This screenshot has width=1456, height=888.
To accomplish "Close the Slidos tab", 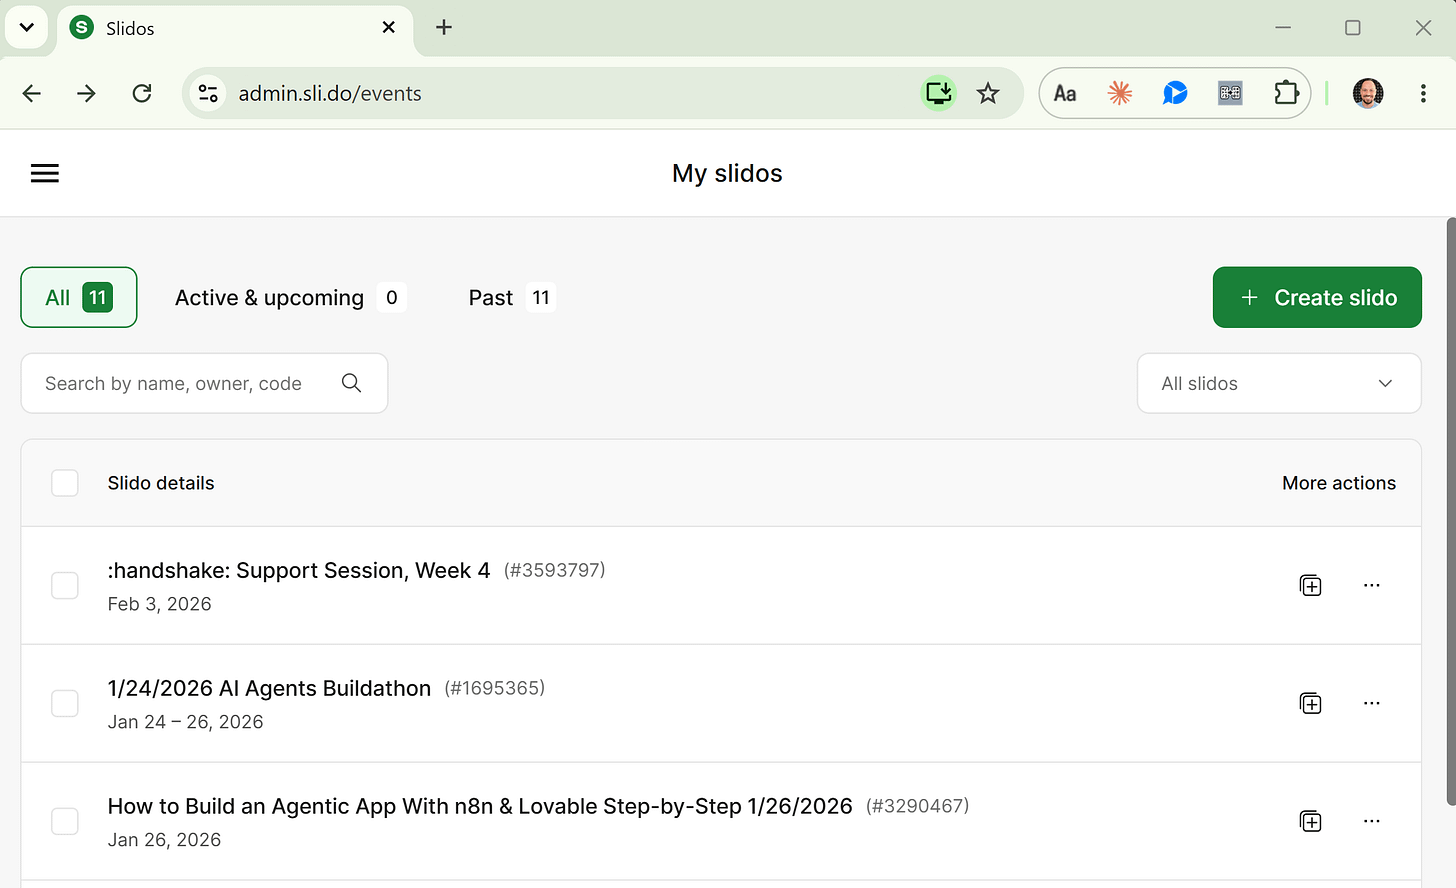I will point(389,27).
